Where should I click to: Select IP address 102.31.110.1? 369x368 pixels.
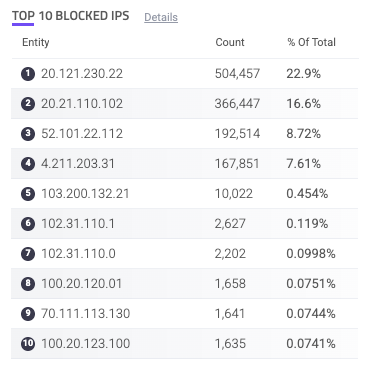[x=78, y=224]
